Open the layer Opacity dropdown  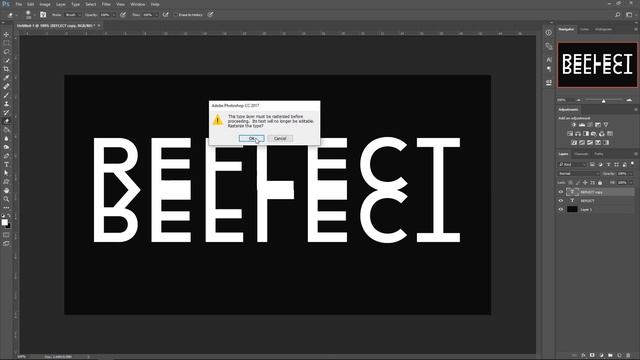click(631, 174)
